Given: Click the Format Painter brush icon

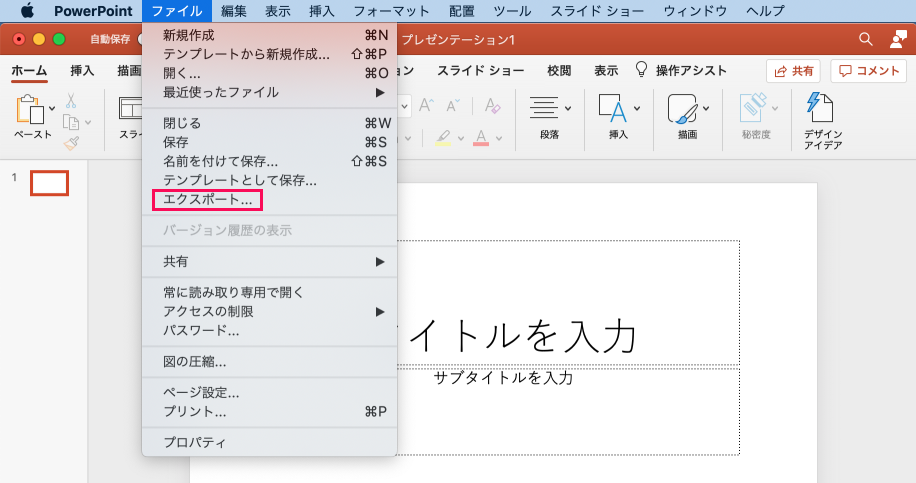Looking at the screenshot, I should click(71, 143).
